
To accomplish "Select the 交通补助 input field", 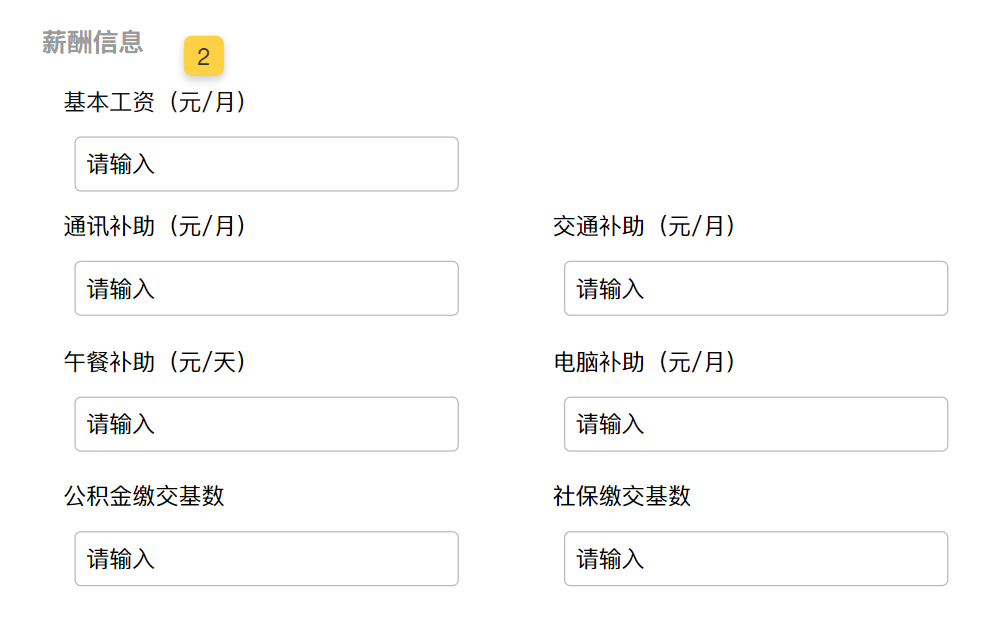I will click(x=755, y=289).
